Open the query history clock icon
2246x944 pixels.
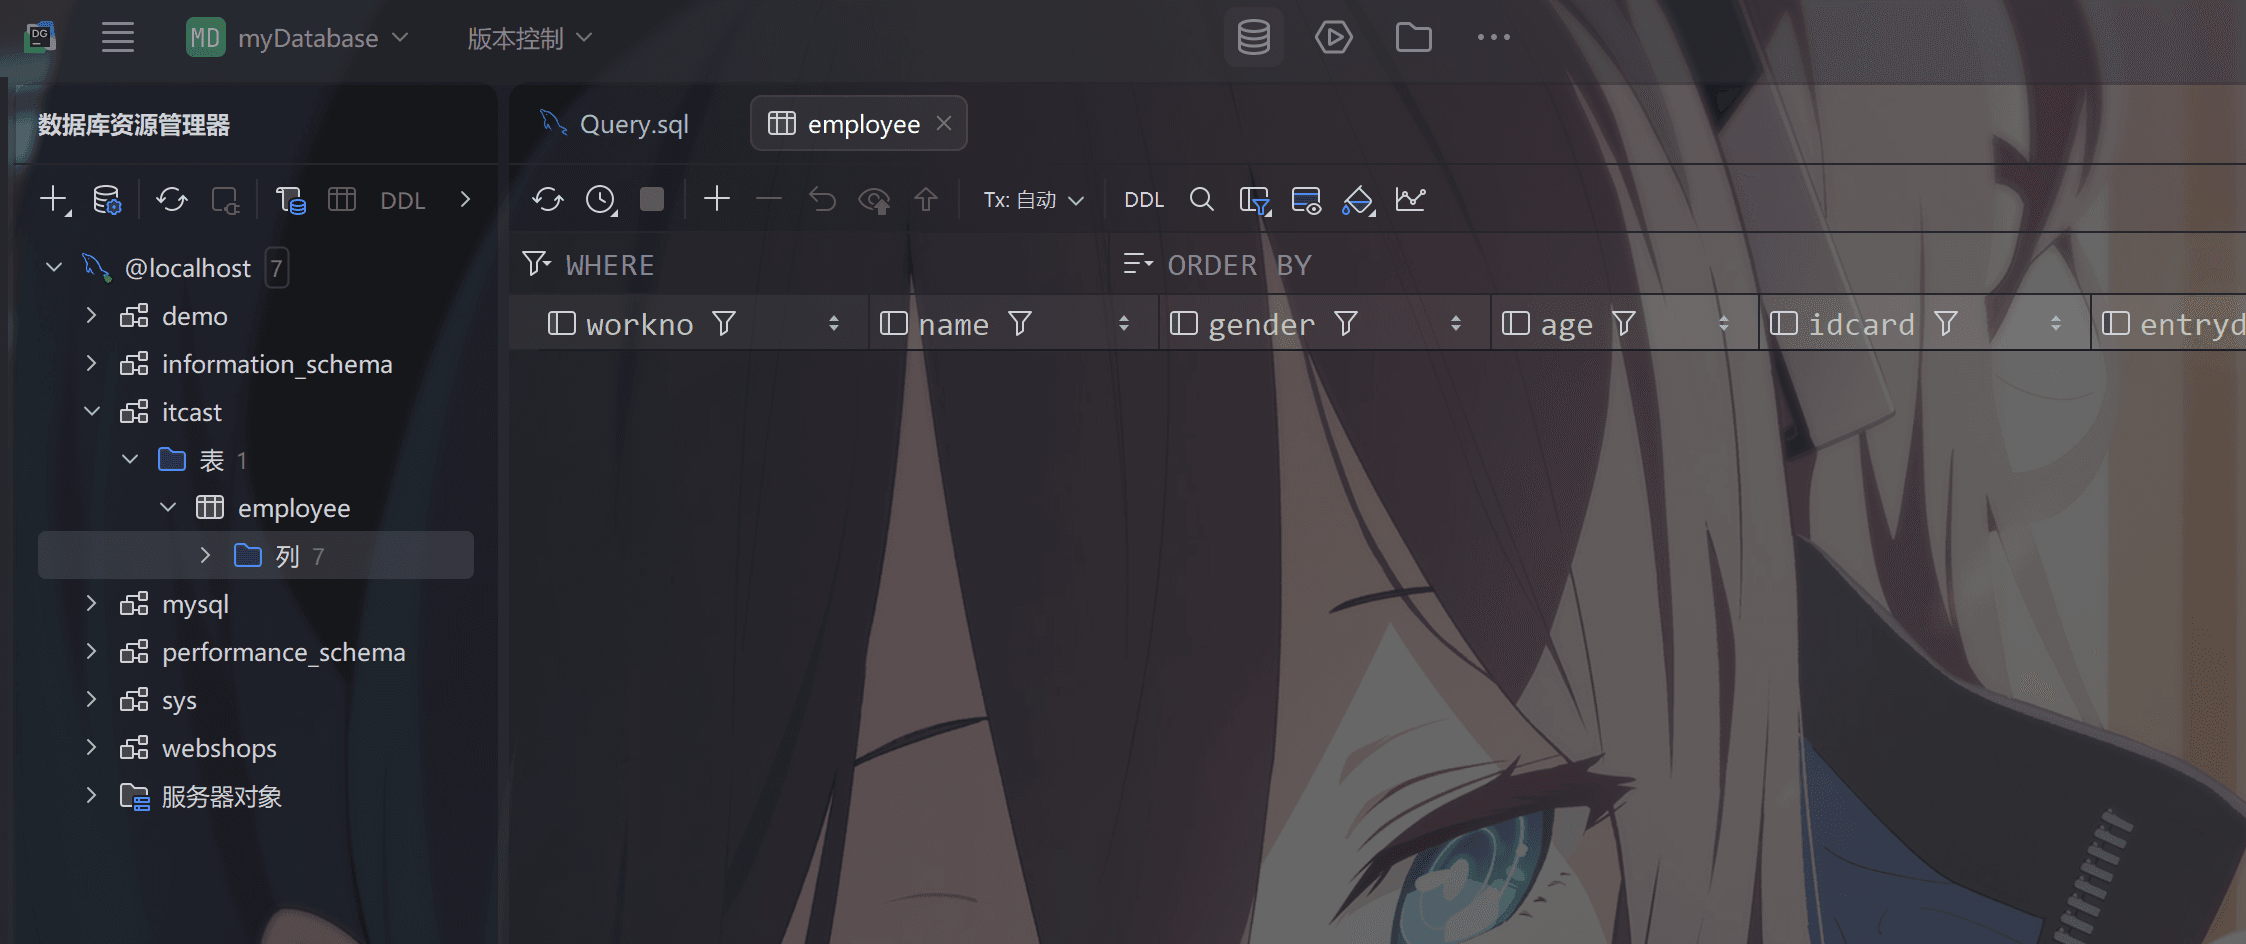(601, 200)
